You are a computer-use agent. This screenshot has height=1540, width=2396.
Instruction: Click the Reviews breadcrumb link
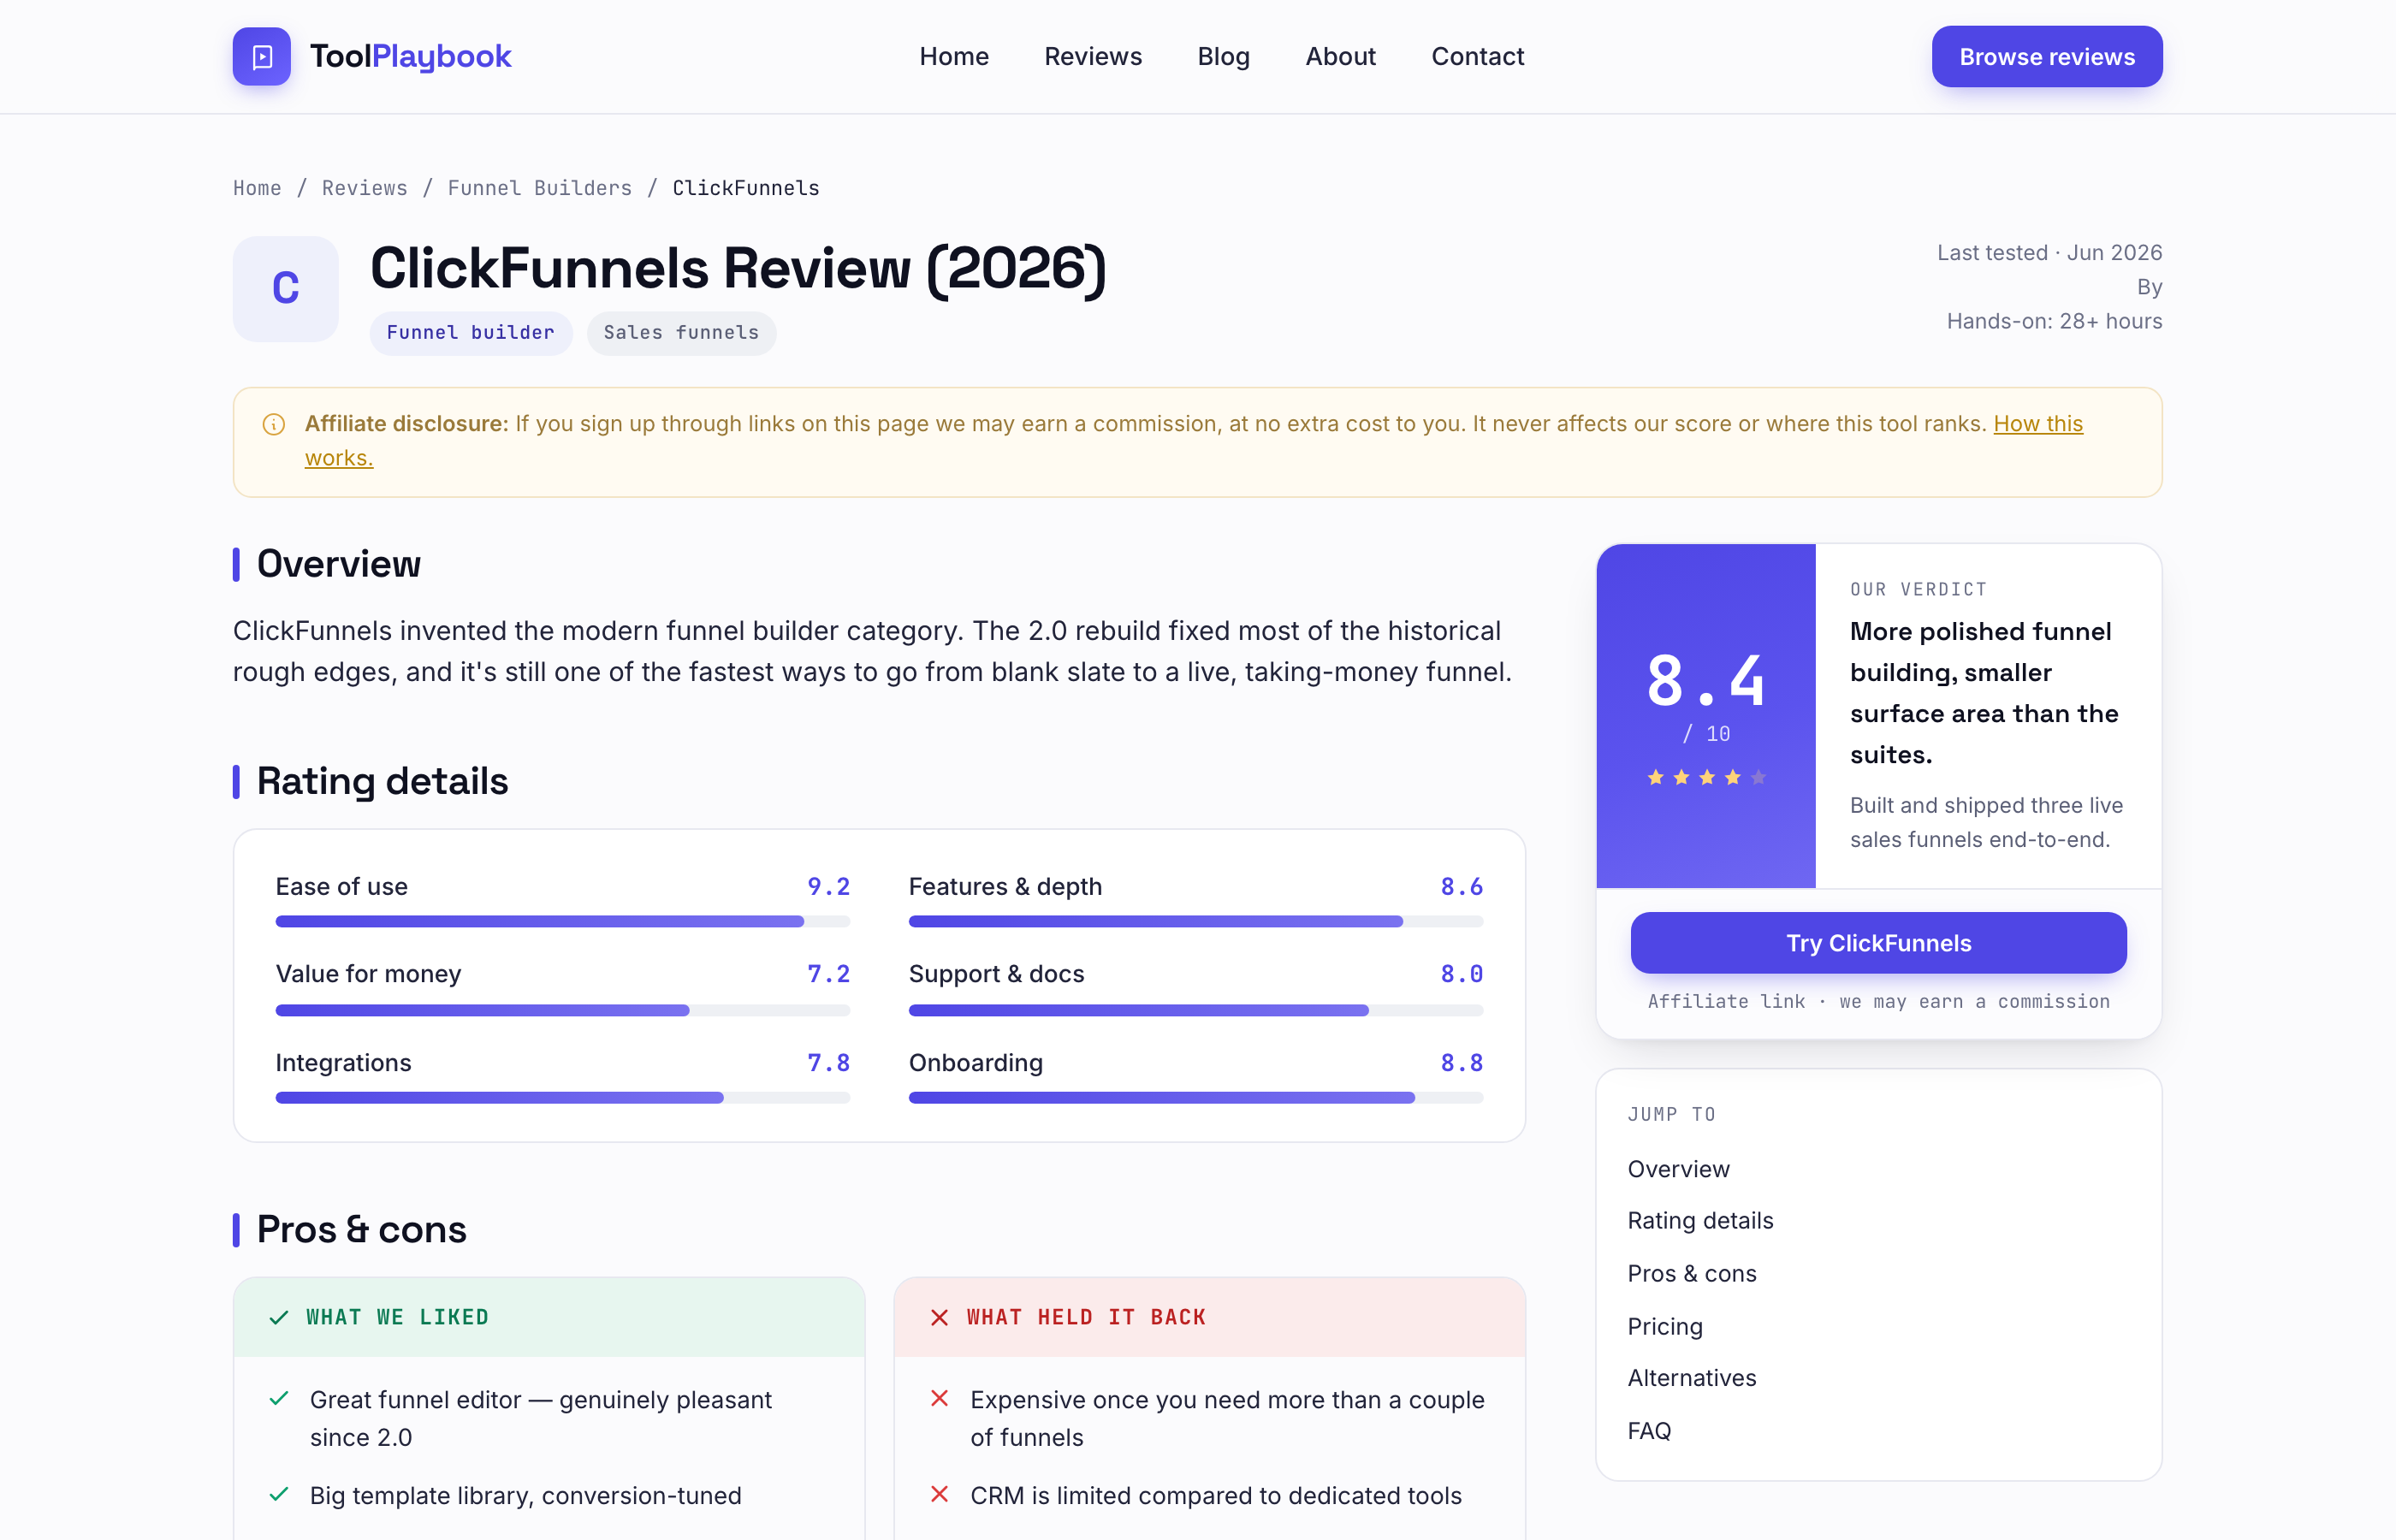(365, 188)
